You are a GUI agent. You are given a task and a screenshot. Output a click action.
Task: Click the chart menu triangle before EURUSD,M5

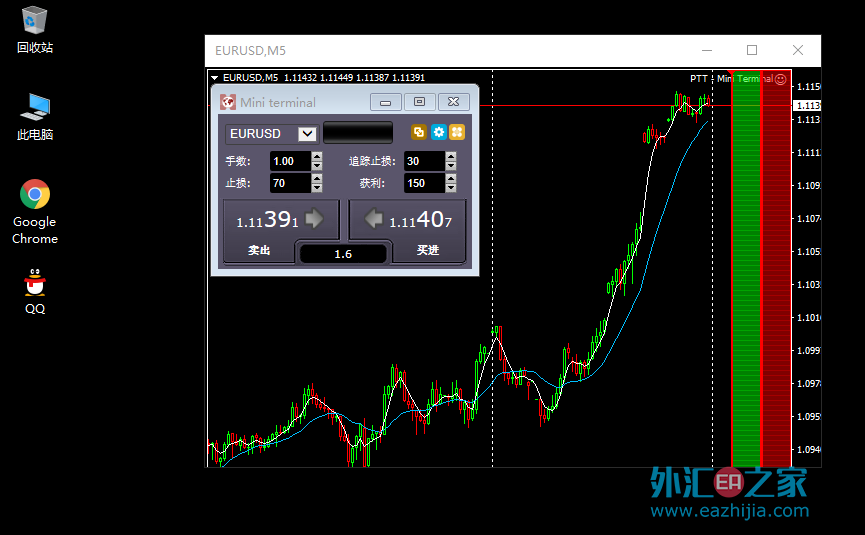coord(215,78)
